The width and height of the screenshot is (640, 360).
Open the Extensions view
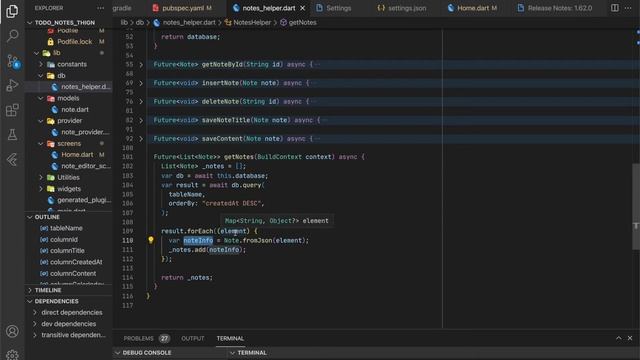[12, 110]
